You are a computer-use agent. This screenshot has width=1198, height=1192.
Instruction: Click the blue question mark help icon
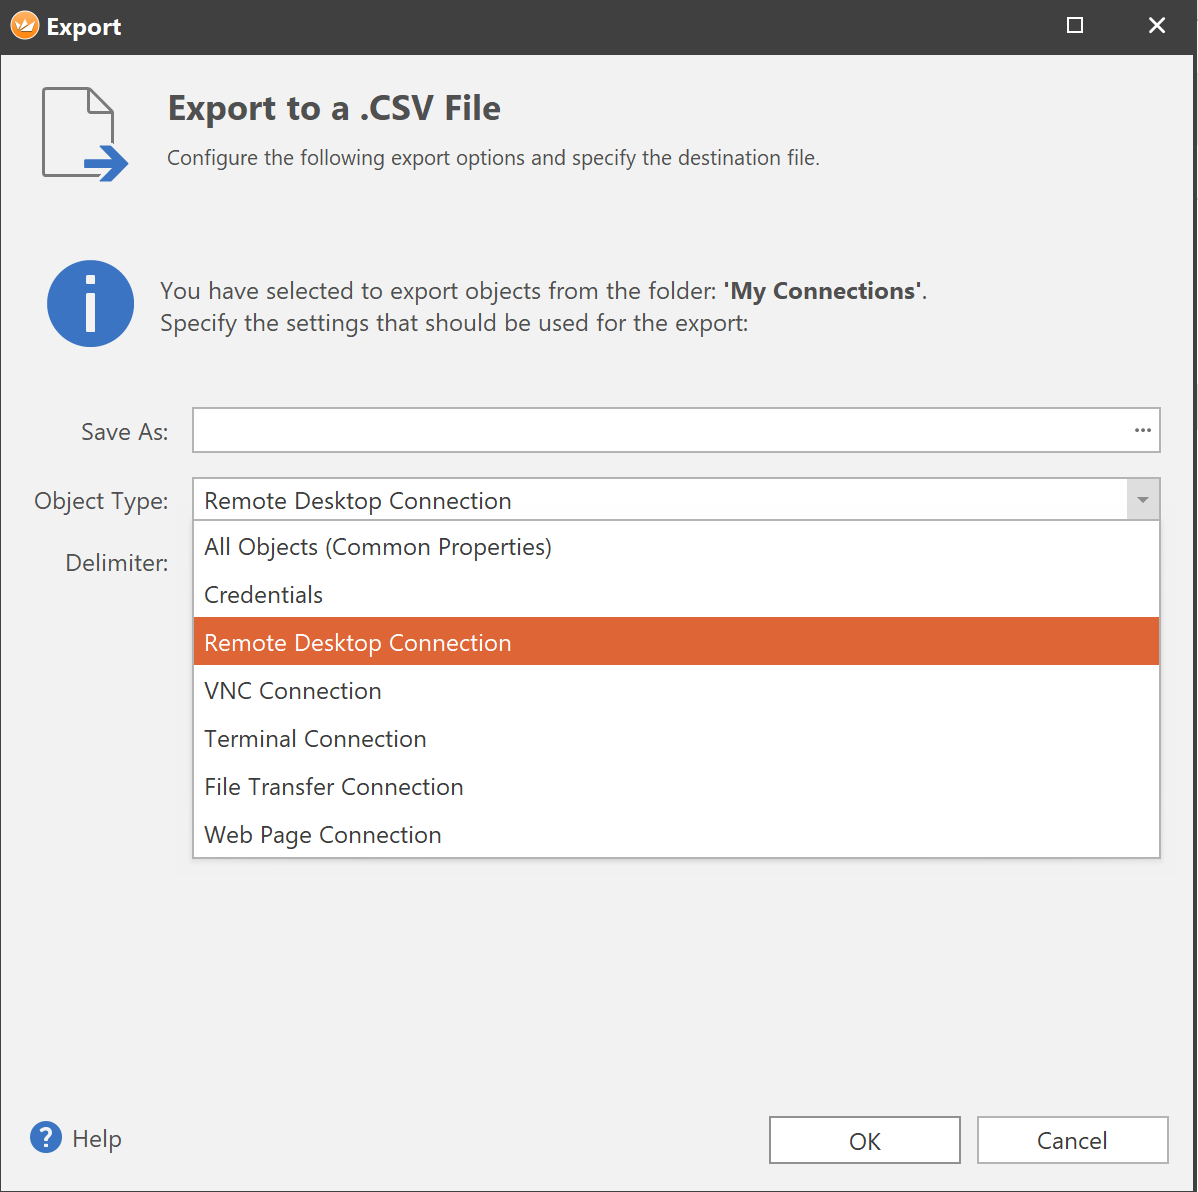pos(46,1137)
